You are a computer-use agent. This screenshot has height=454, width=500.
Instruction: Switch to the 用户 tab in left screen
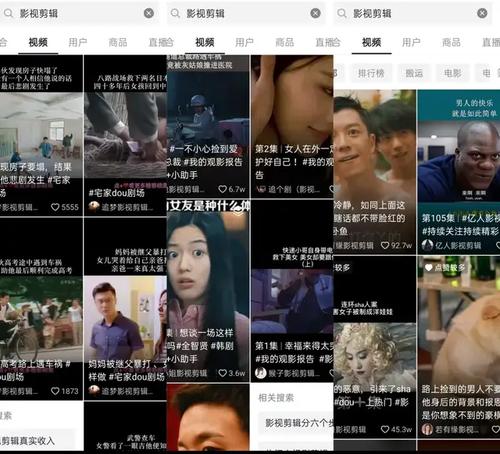click(x=78, y=42)
